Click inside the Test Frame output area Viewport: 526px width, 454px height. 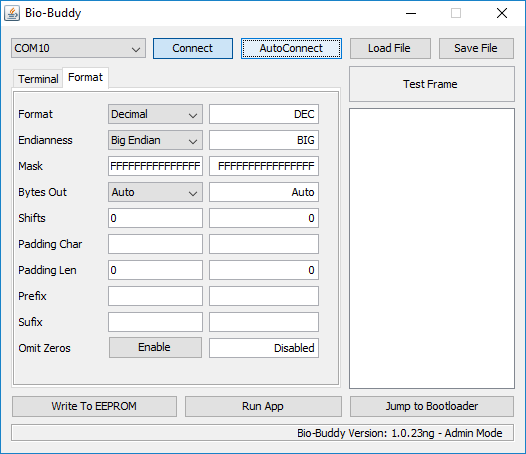tap(432, 248)
